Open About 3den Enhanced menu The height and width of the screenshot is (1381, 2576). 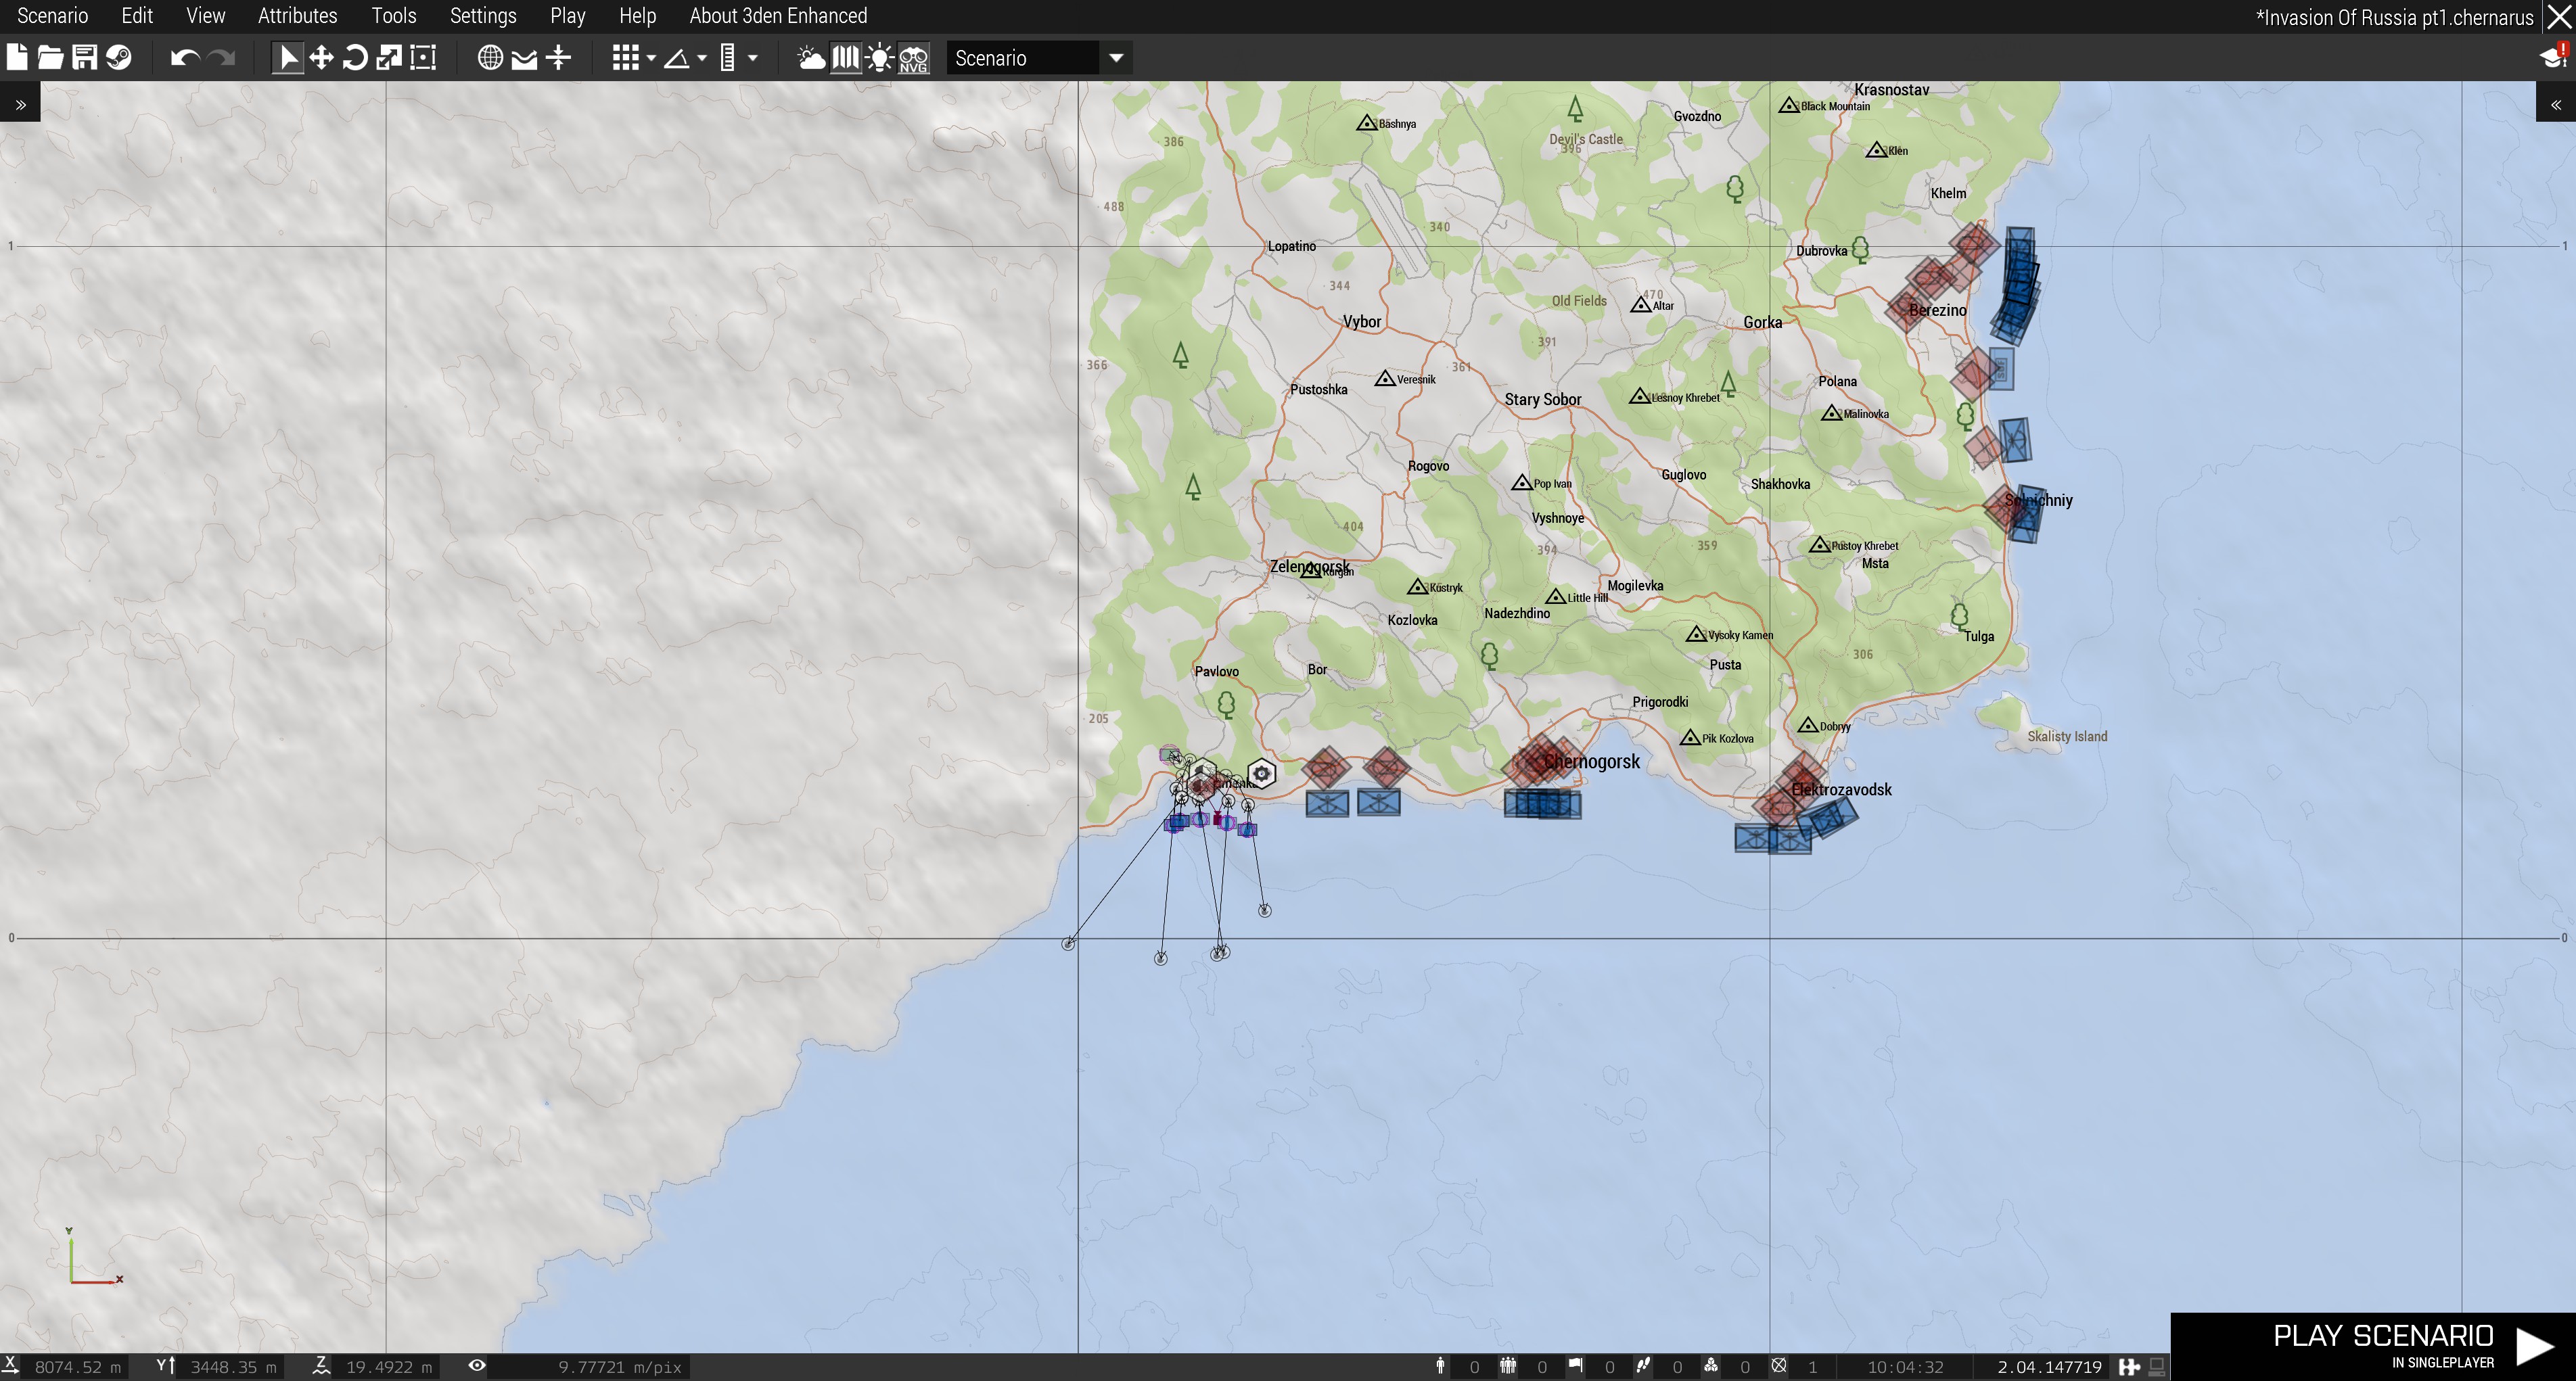coord(778,16)
